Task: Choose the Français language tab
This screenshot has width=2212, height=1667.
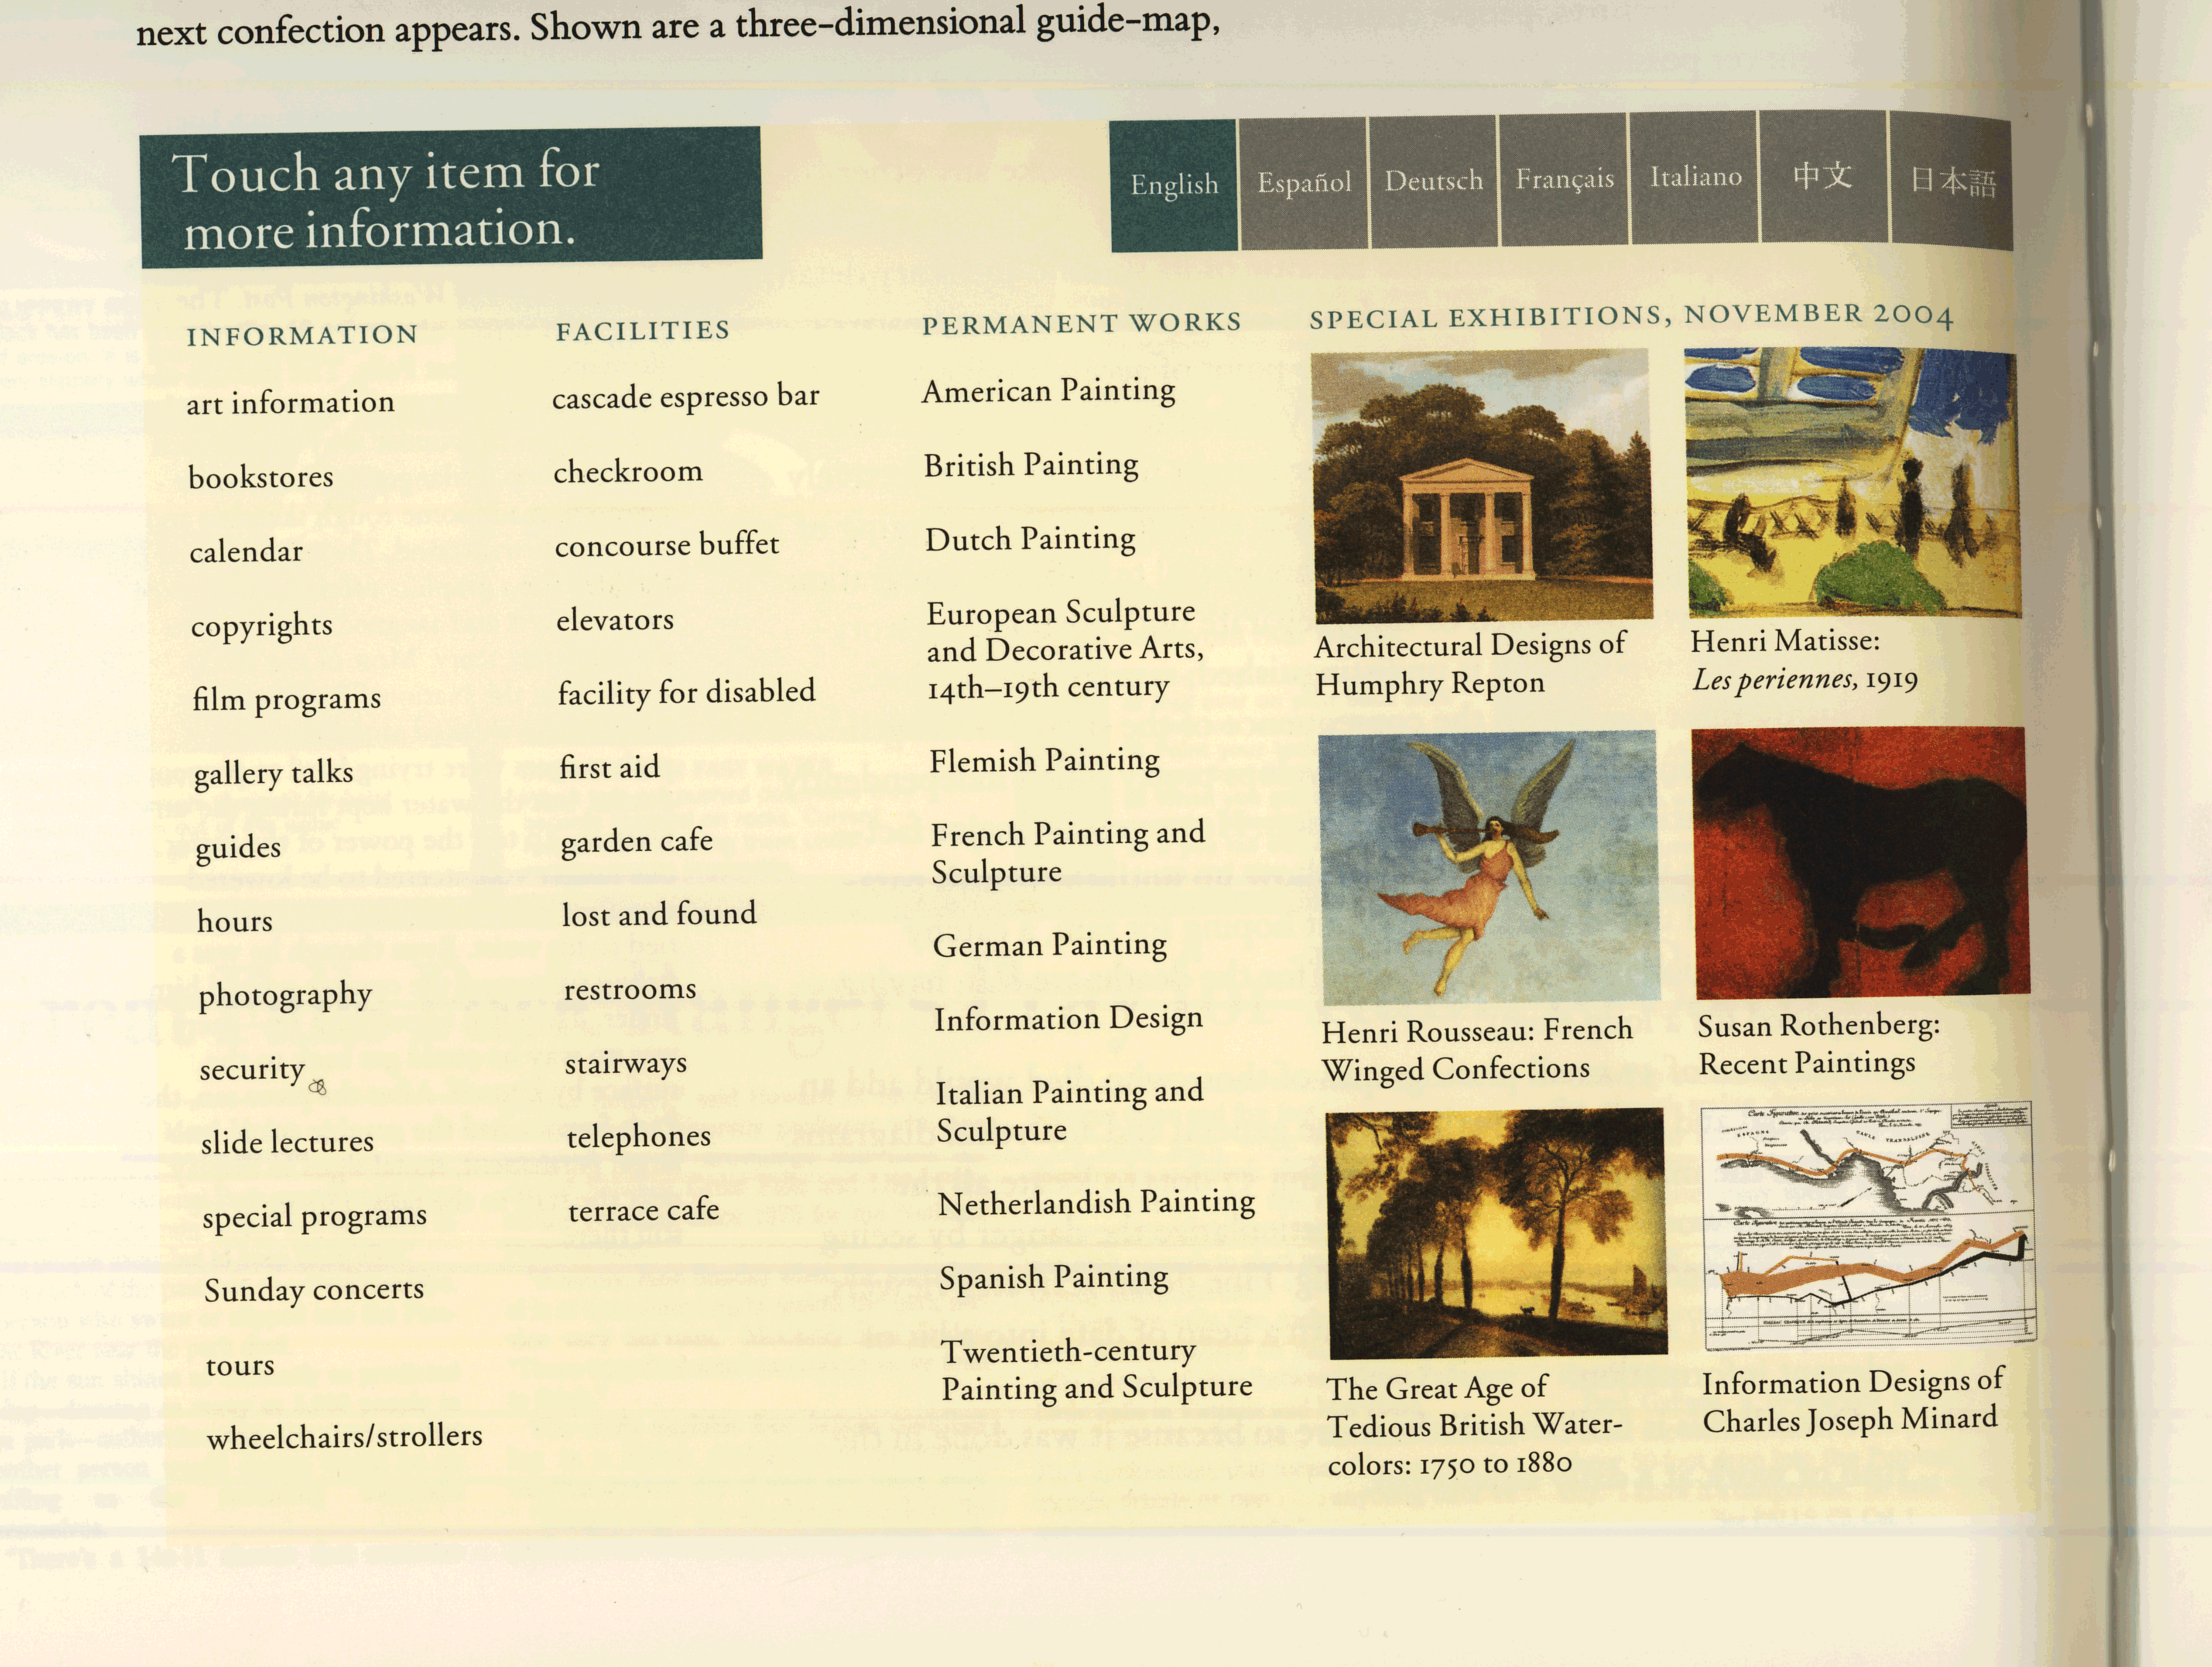Action: pos(1564,179)
